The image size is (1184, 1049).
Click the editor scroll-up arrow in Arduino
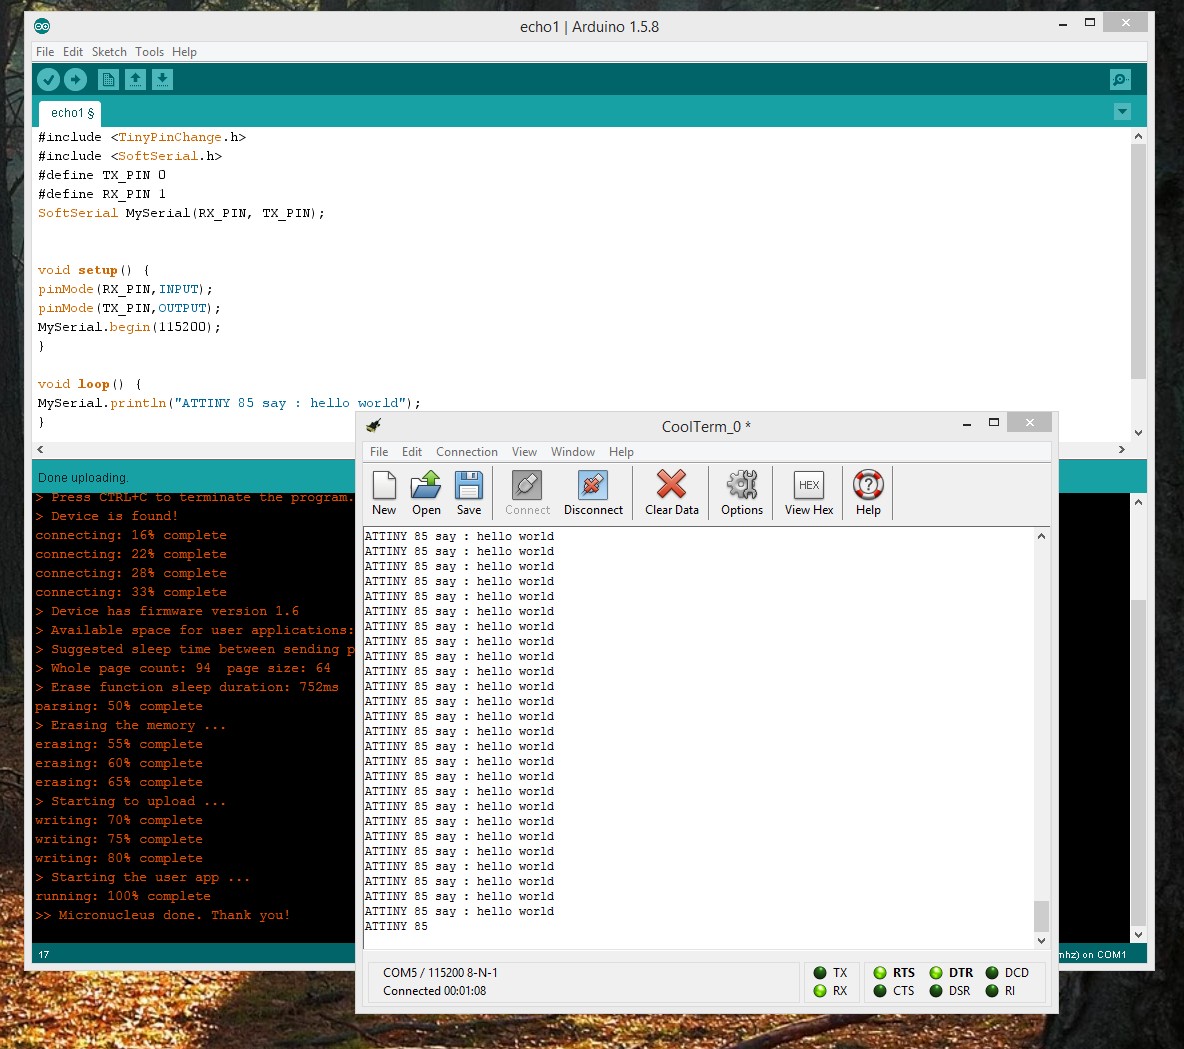pyautogui.click(x=1138, y=137)
